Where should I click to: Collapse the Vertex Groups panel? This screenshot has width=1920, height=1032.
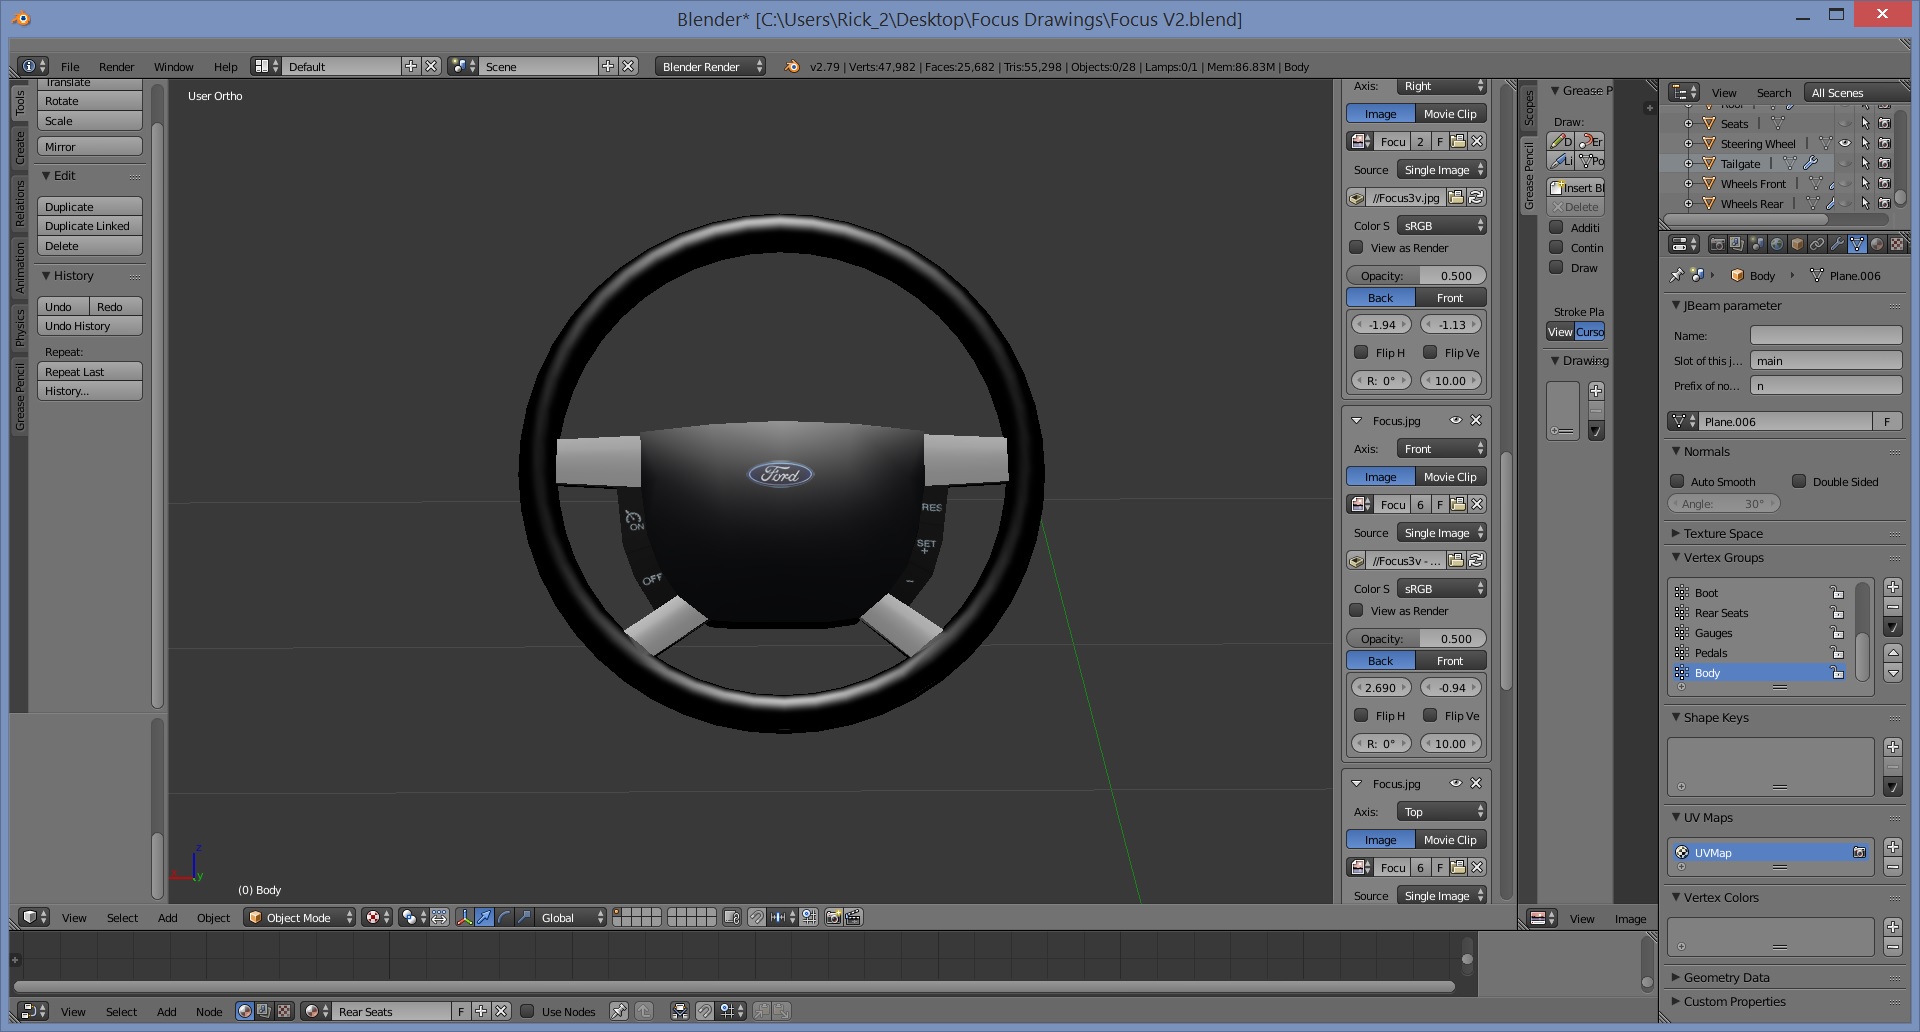[x=1677, y=557]
